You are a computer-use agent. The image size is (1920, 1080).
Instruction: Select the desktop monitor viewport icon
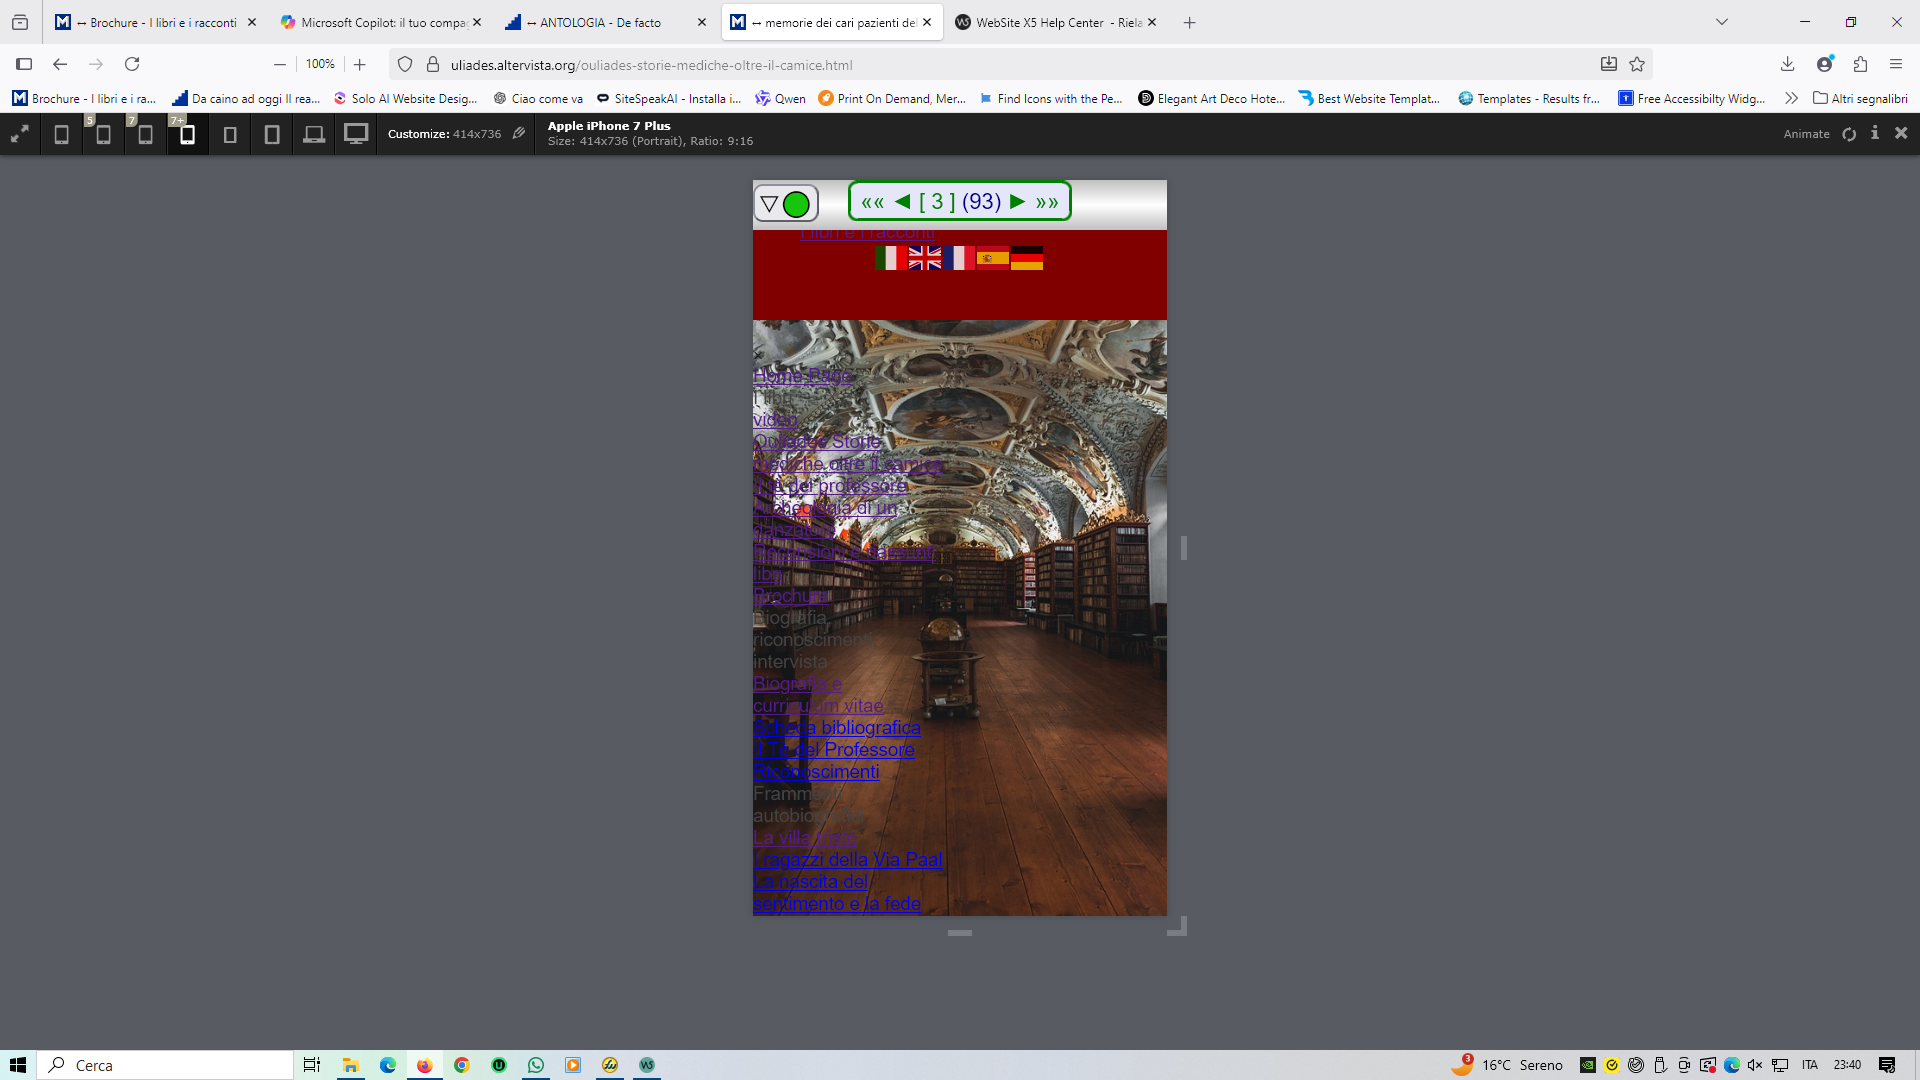[x=356, y=134]
